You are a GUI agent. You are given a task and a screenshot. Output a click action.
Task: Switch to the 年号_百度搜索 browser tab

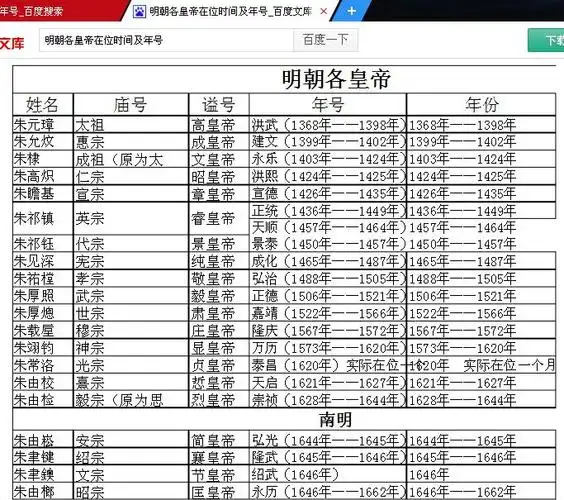pyautogui.click(x=61, y=11)
